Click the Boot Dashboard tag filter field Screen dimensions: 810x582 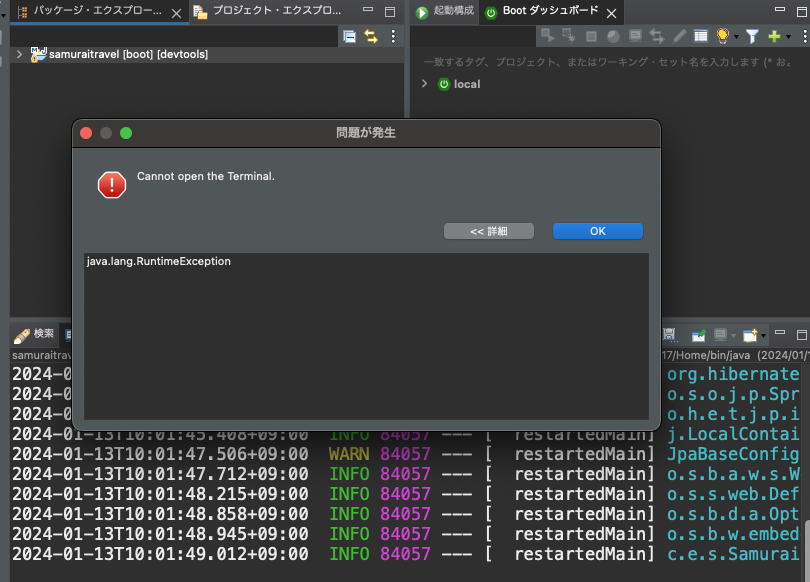(610, 62)
